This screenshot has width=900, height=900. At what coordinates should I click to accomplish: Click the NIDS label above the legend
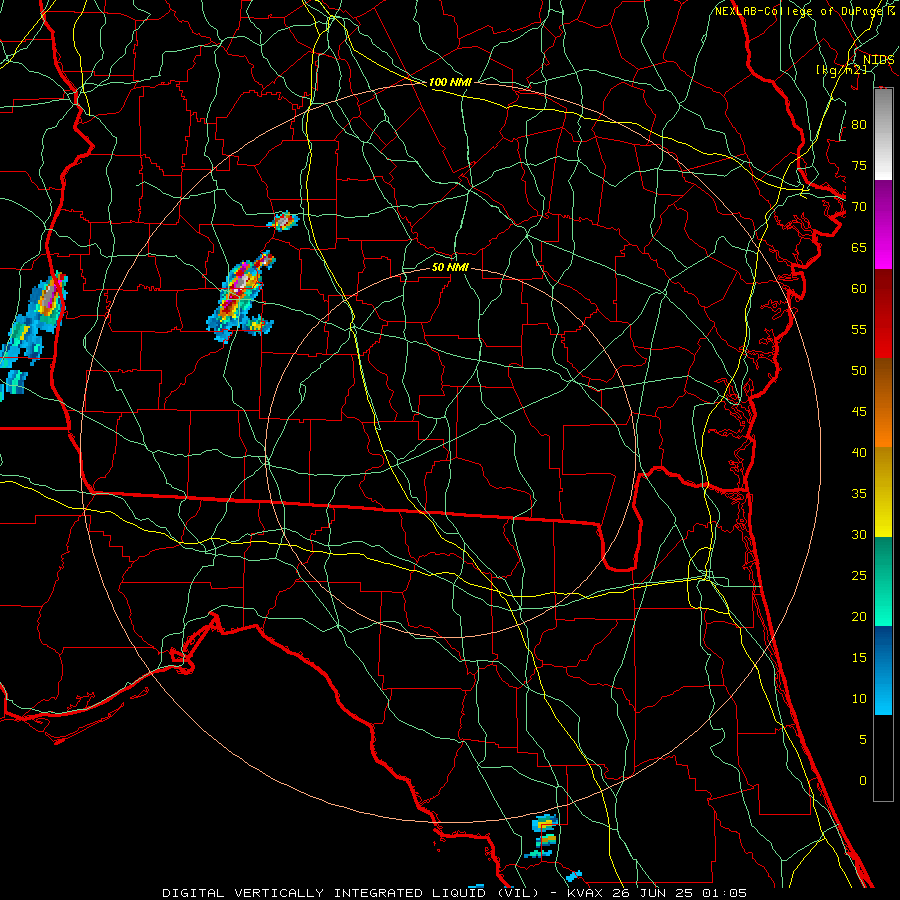(x=878, y=60)
